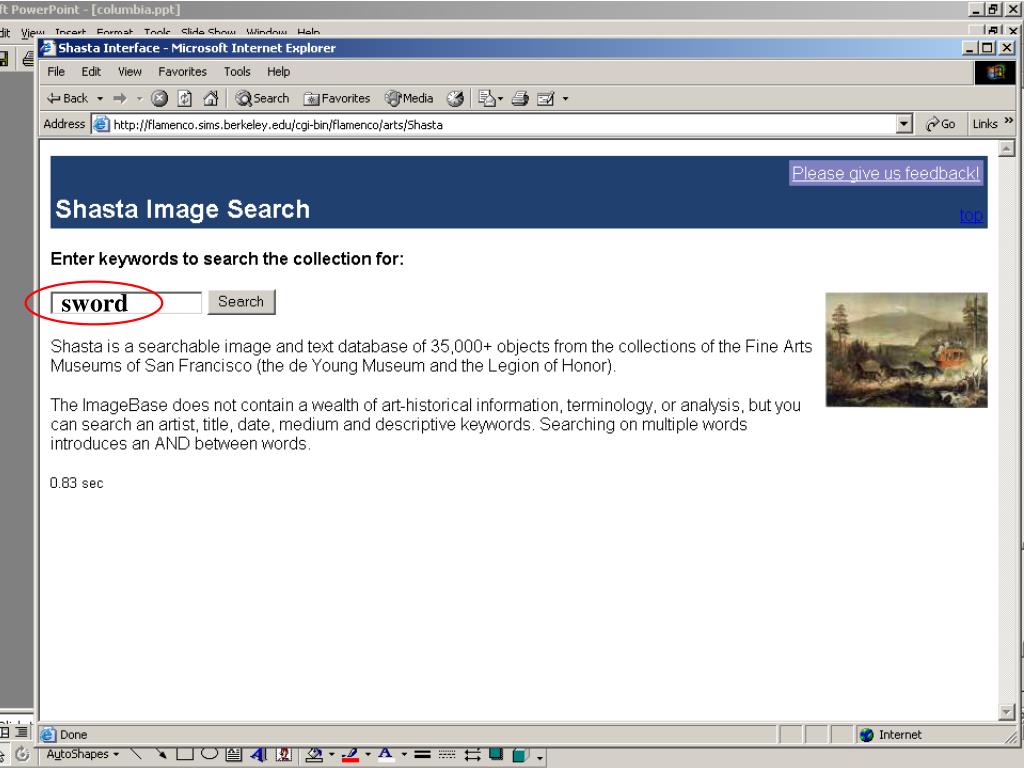Image resolution: width=1024 pixels, height=768 pixels.
Task: Click the Dash Style icon in PowerPoint
Action: point(447,754)
